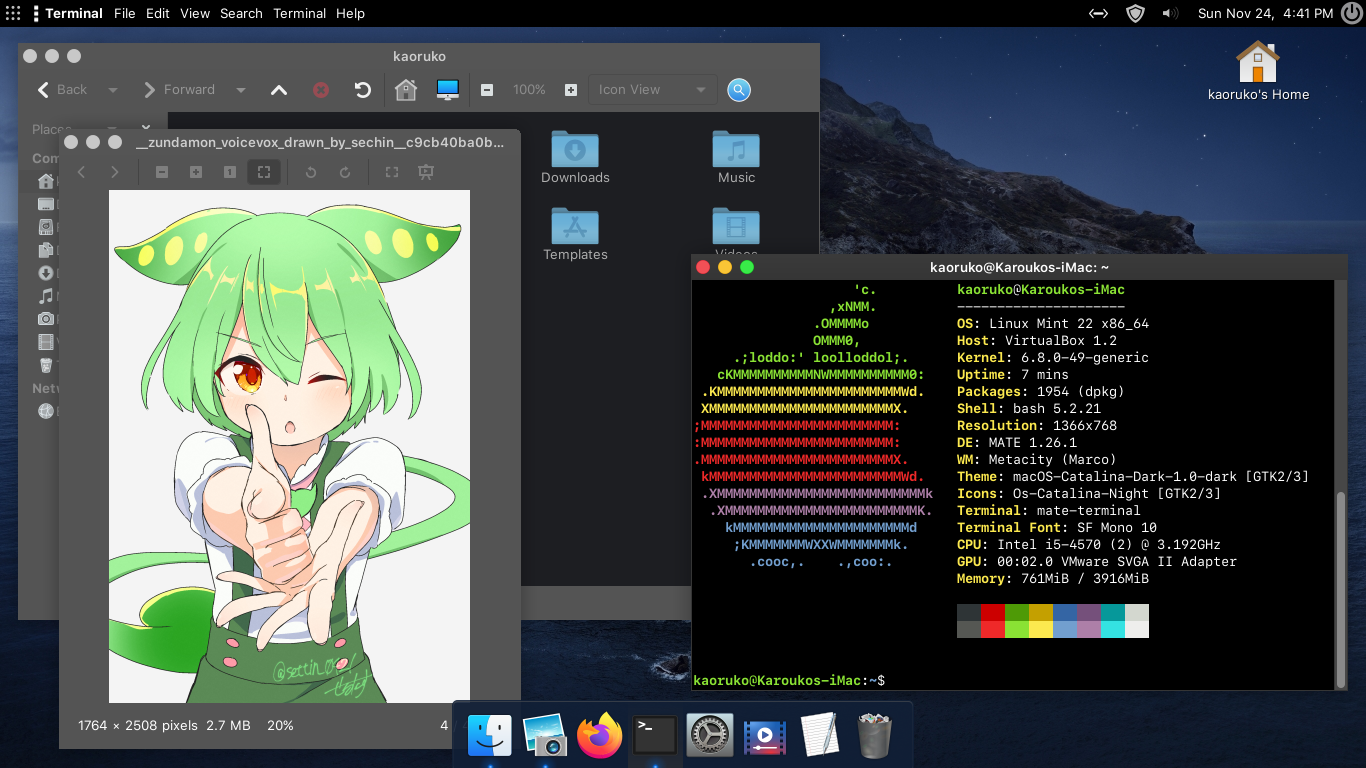Open System Preferences gear in dock

pyautogui.click(x=710, y=737)
